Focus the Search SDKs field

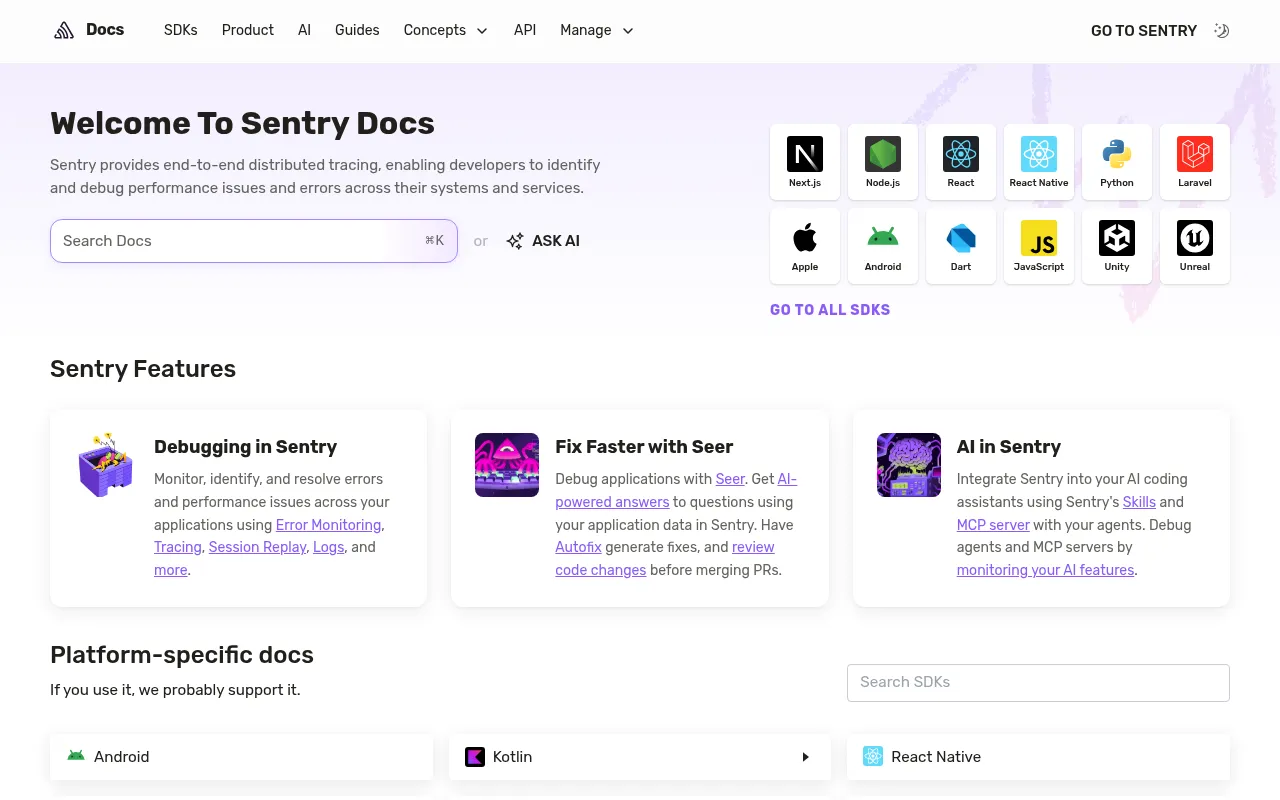(x=1038, y=683)
